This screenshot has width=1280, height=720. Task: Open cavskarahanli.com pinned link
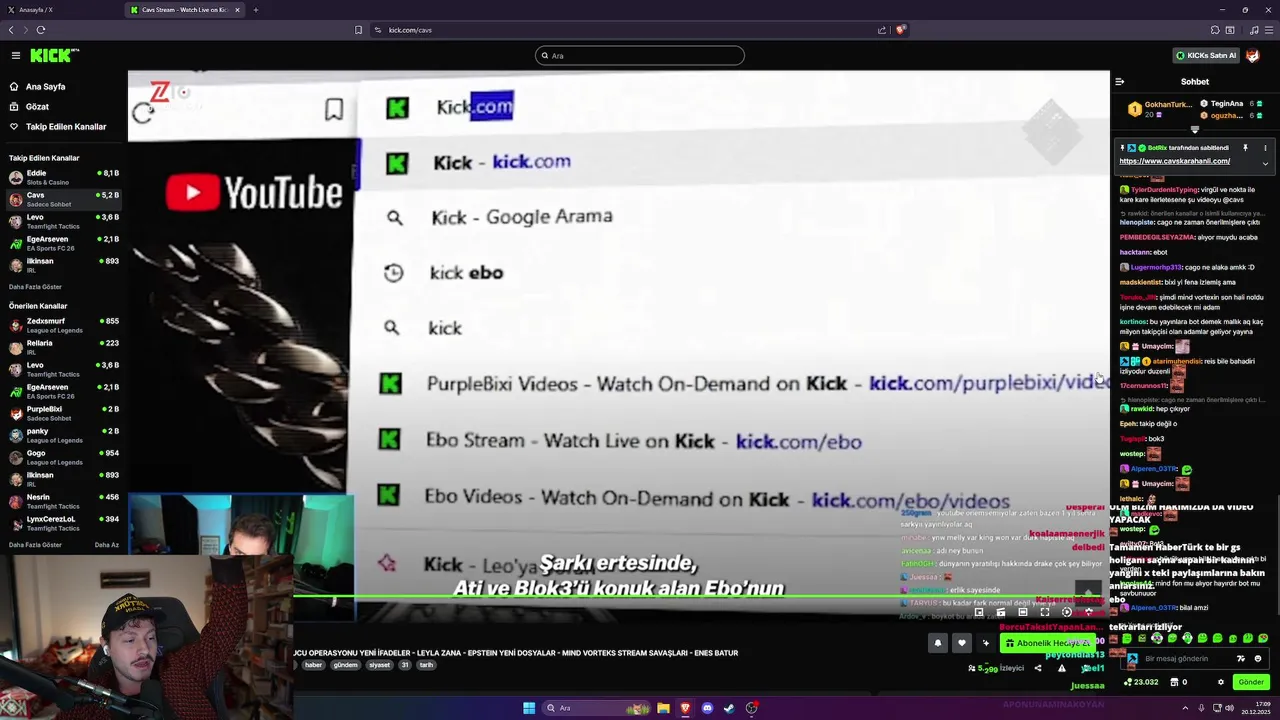tap(1174, 161)
